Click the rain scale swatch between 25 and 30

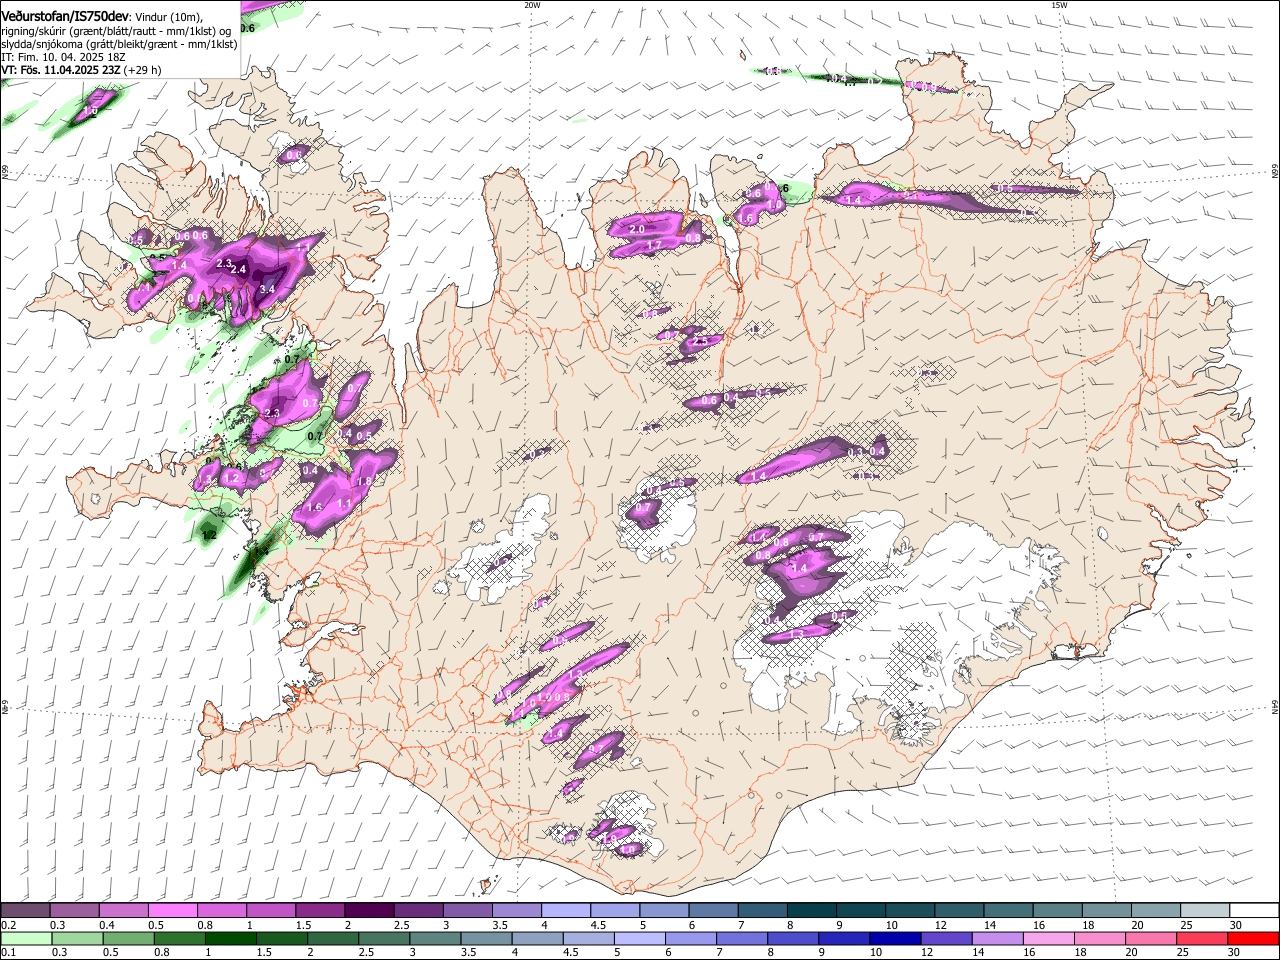[1200, 939]
